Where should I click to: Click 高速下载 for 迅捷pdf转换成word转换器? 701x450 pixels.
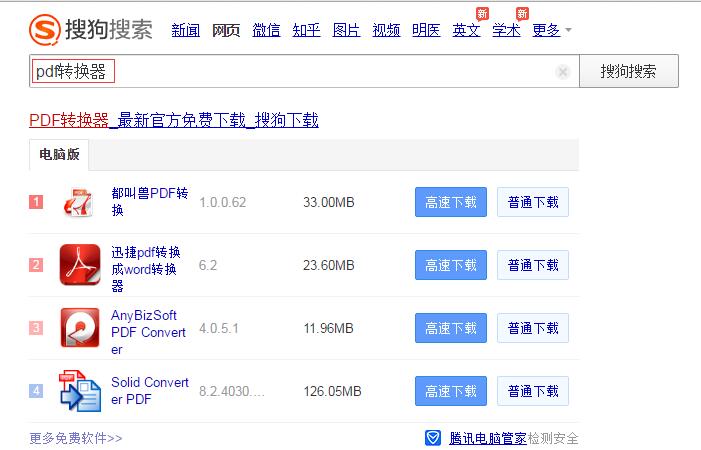pyautogui.click(x=451, y=265)
